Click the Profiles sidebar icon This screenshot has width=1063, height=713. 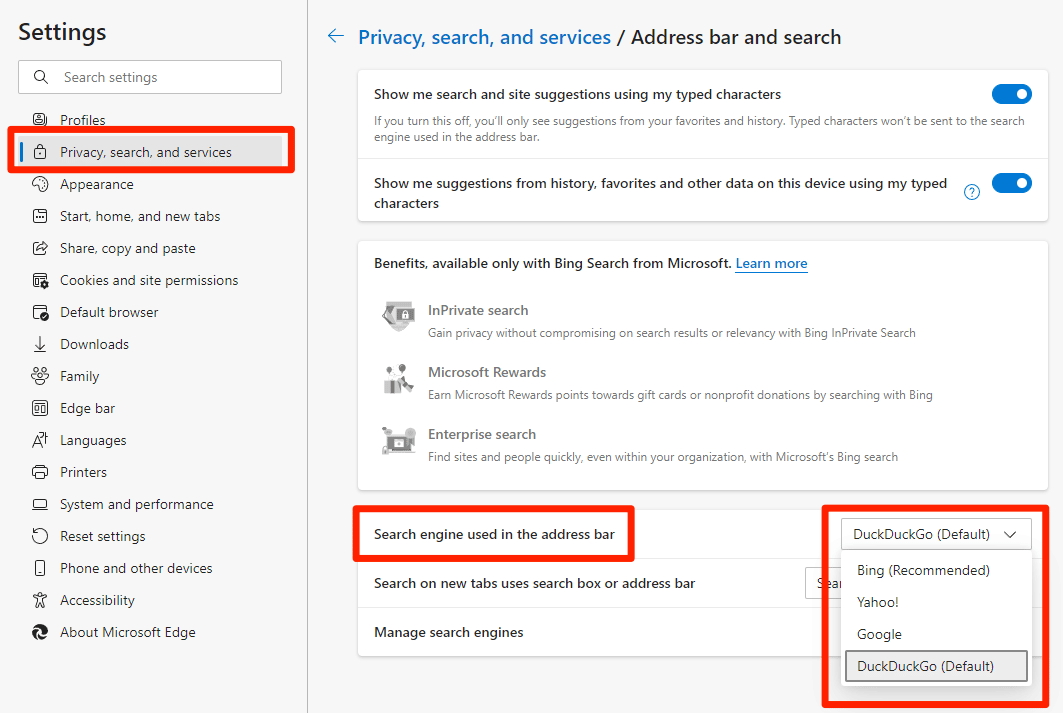[x=40, y=120]
